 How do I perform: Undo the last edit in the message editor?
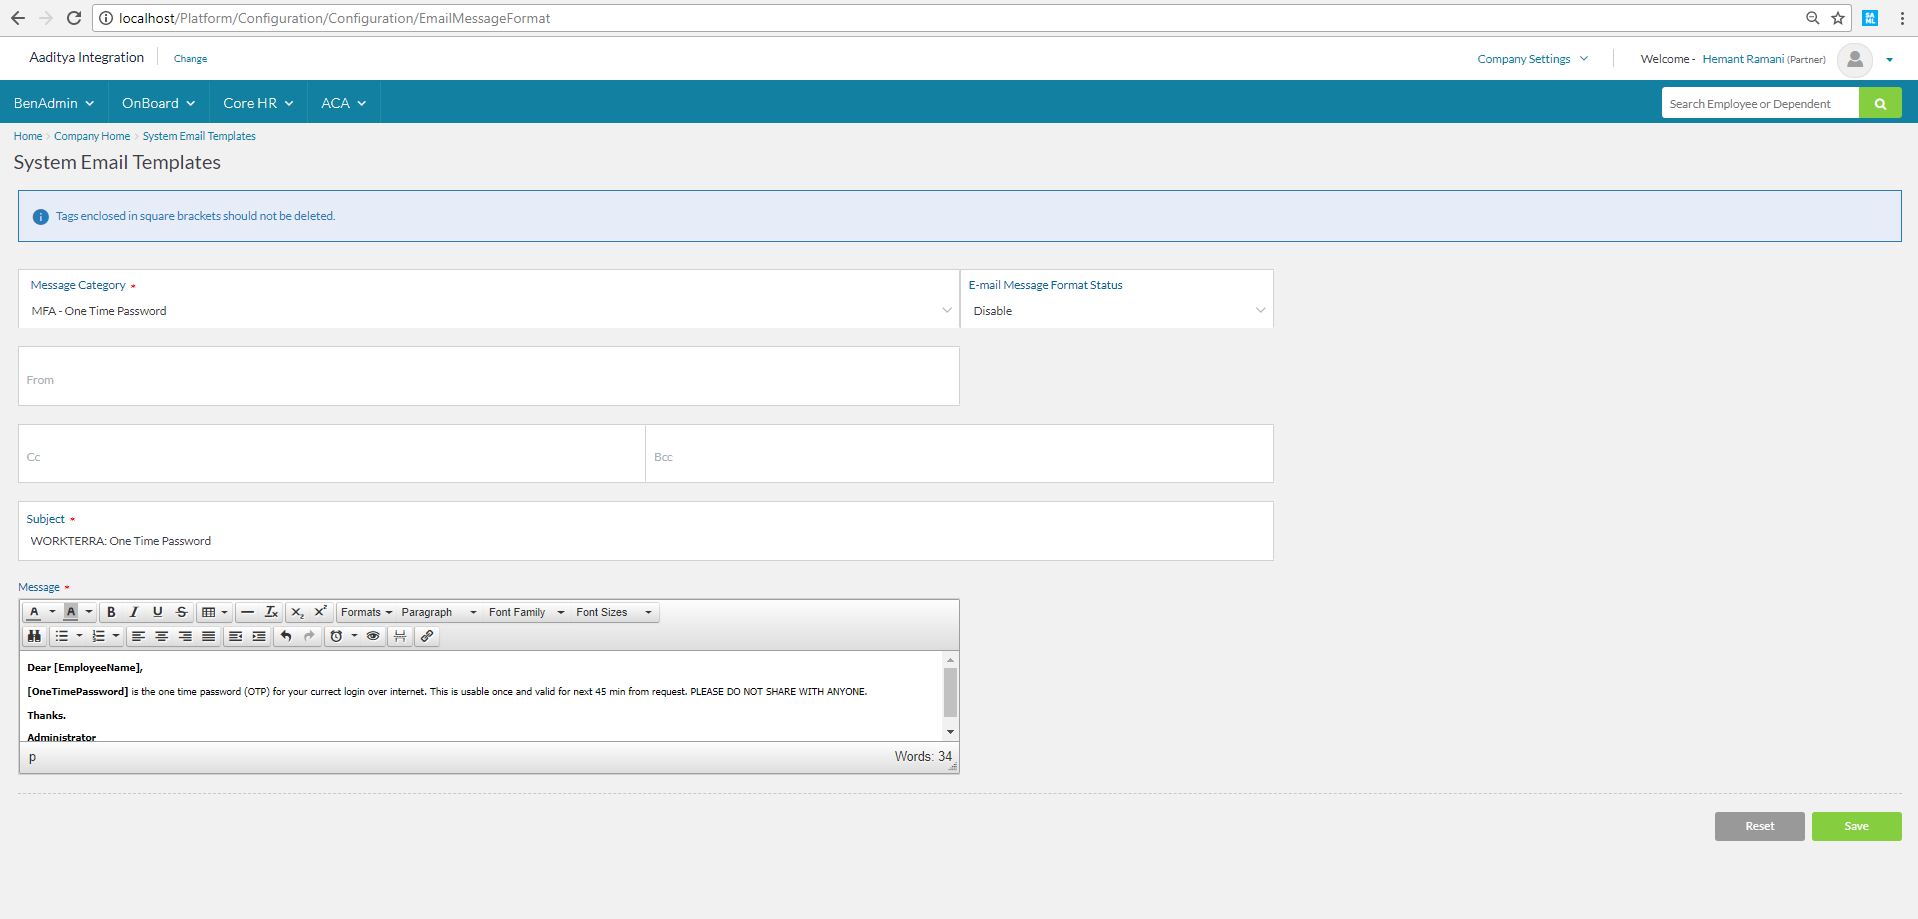(284, 636)
